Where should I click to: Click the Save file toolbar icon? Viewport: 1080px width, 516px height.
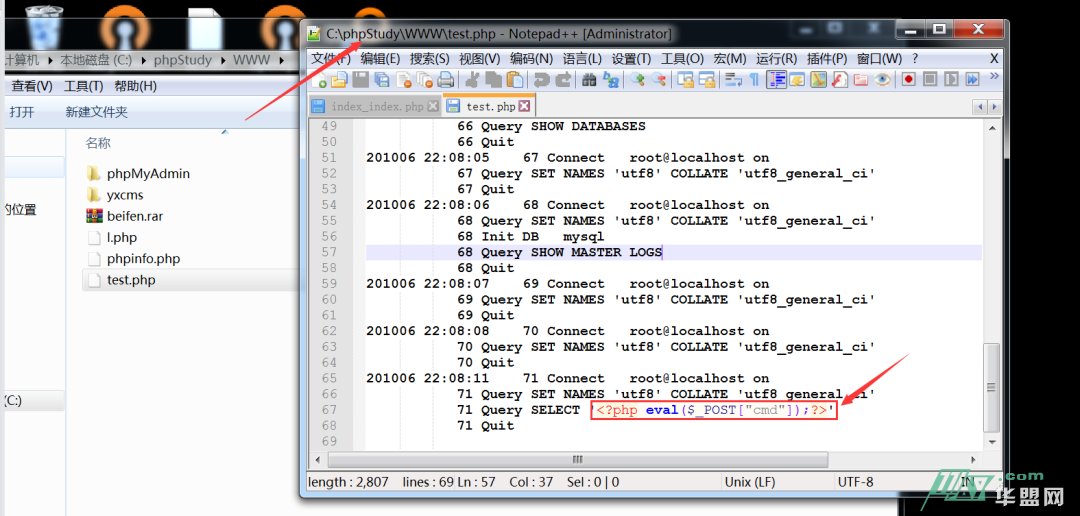360,80
